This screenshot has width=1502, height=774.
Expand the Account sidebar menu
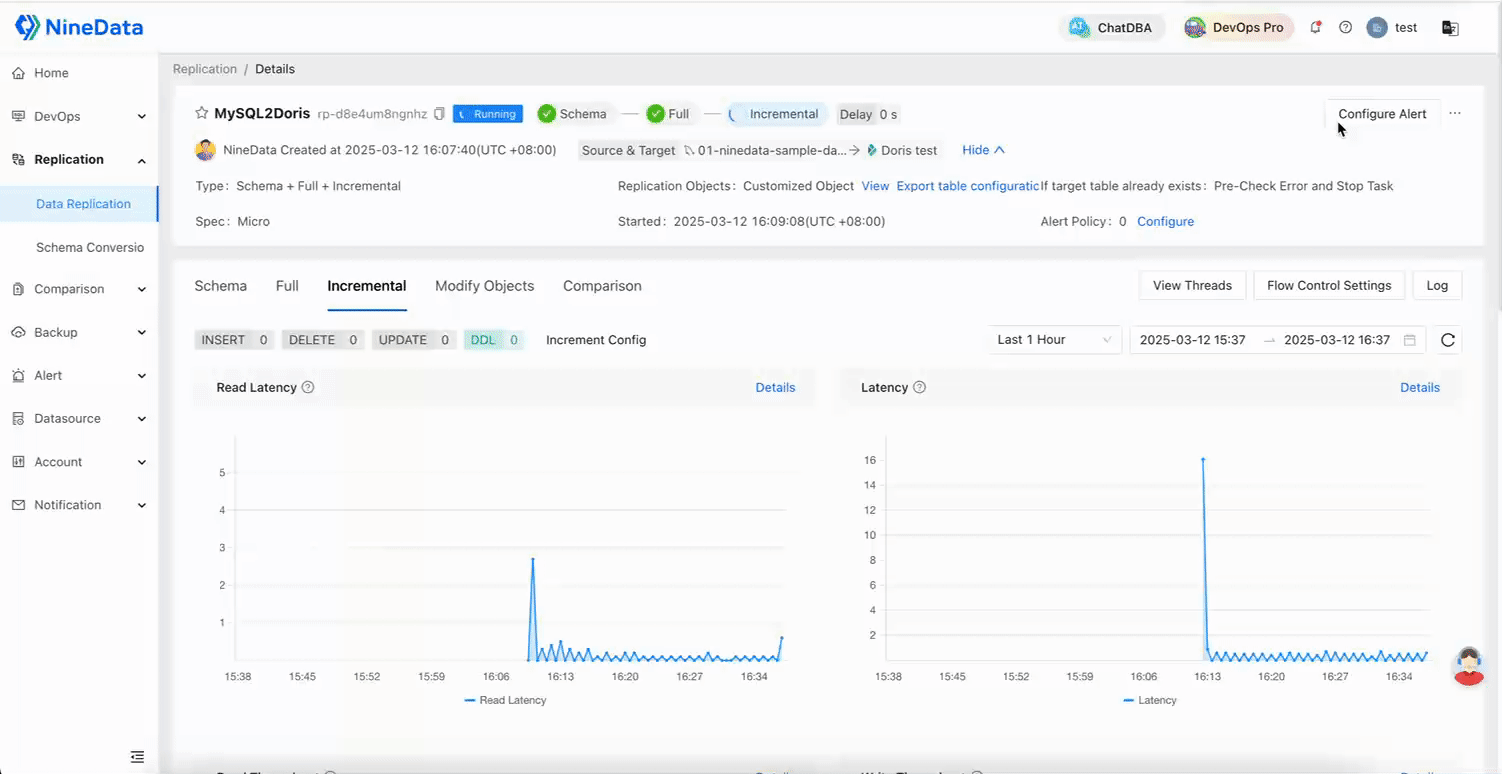[x=79, y=462]
